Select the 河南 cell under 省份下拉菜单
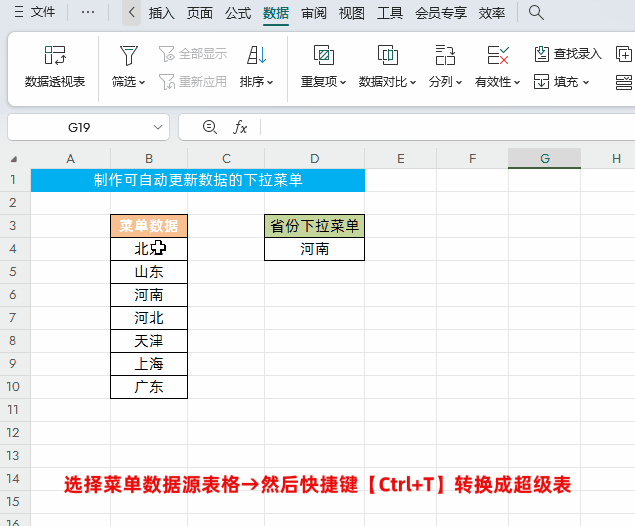This screenshot has height=526, width=635. click(x=315, y=249)
